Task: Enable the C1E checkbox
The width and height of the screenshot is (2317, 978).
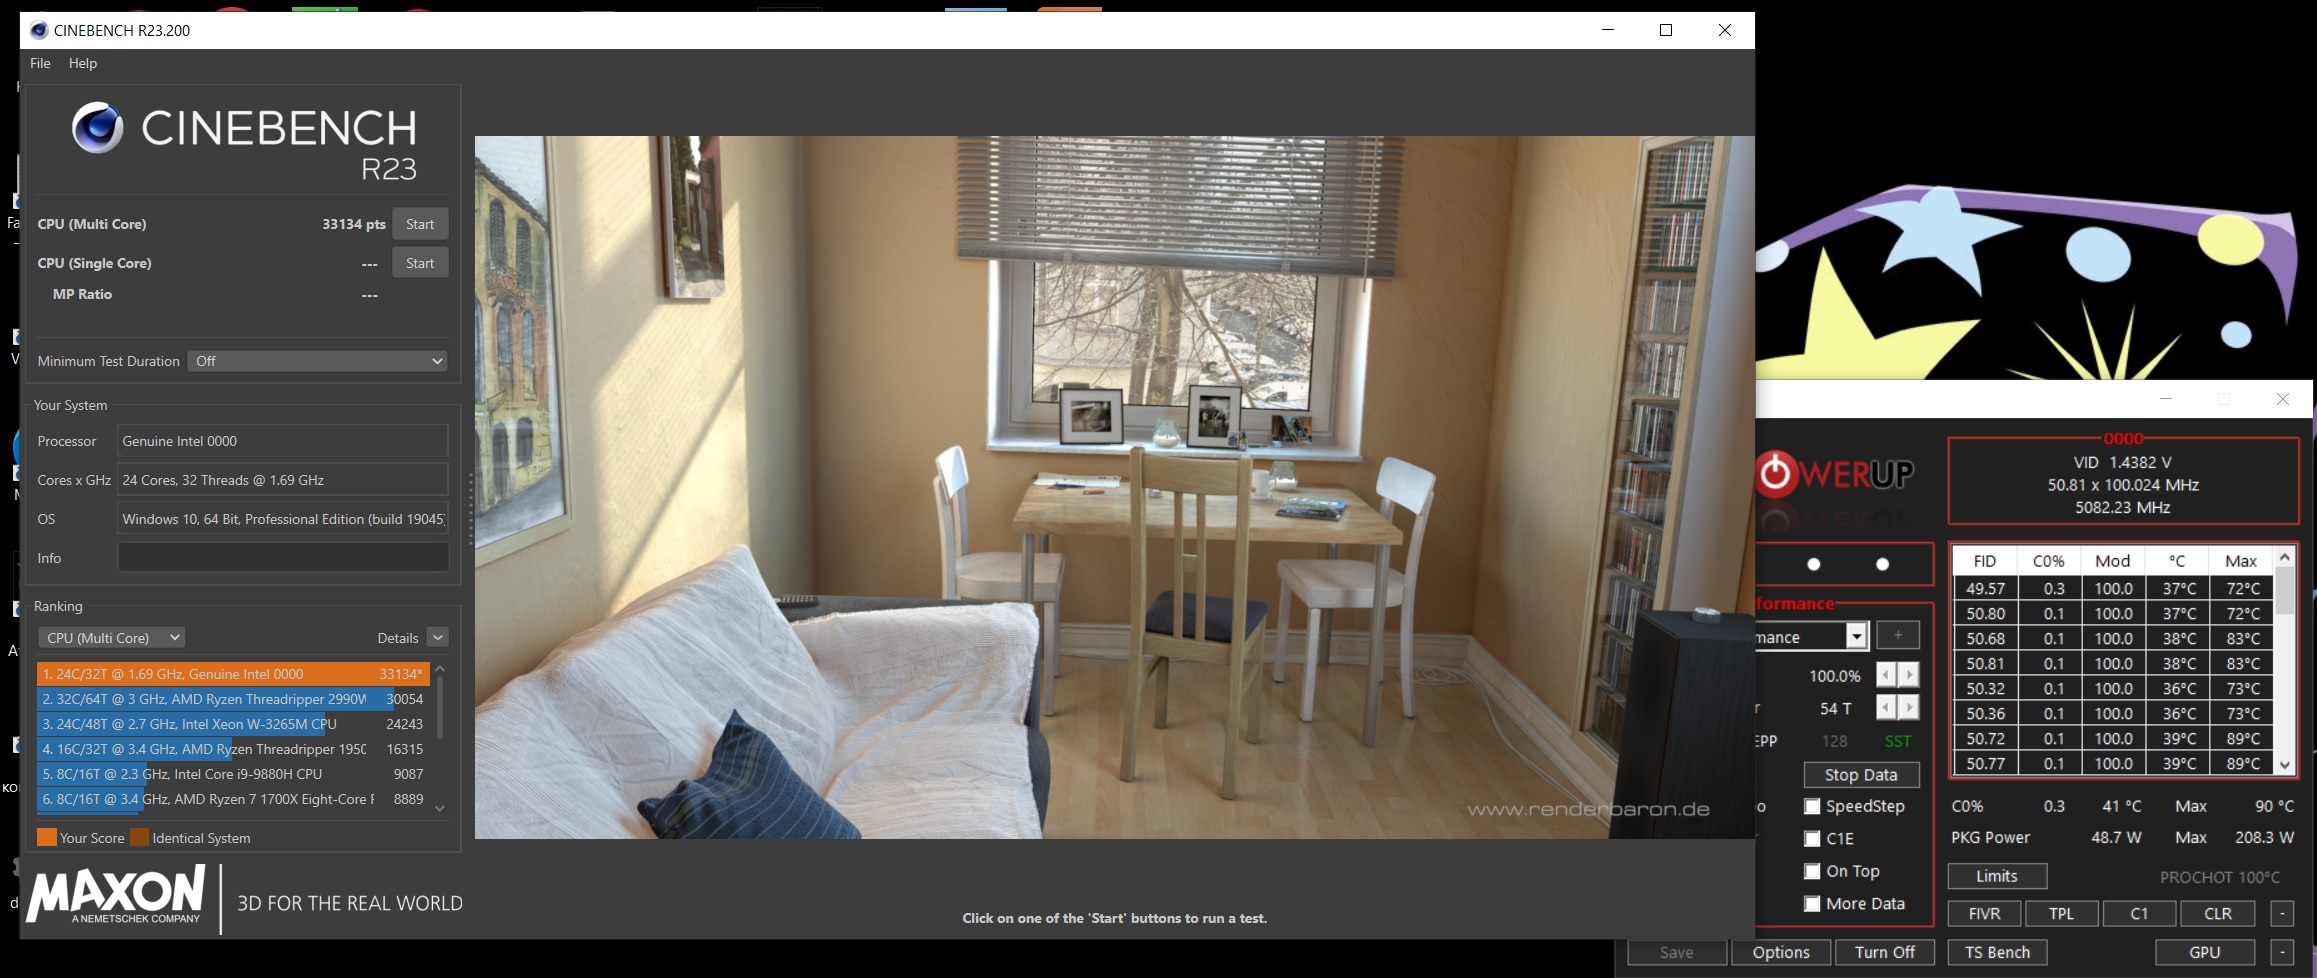Action: [x=1812, y=839]
